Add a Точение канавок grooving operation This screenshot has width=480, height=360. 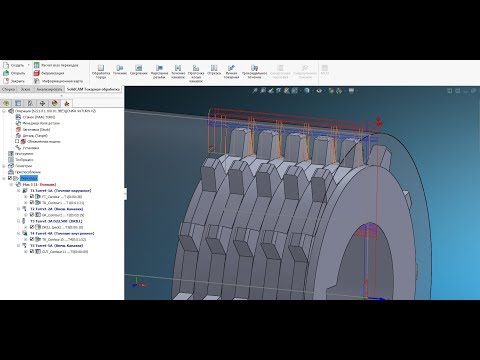(178, 72)
